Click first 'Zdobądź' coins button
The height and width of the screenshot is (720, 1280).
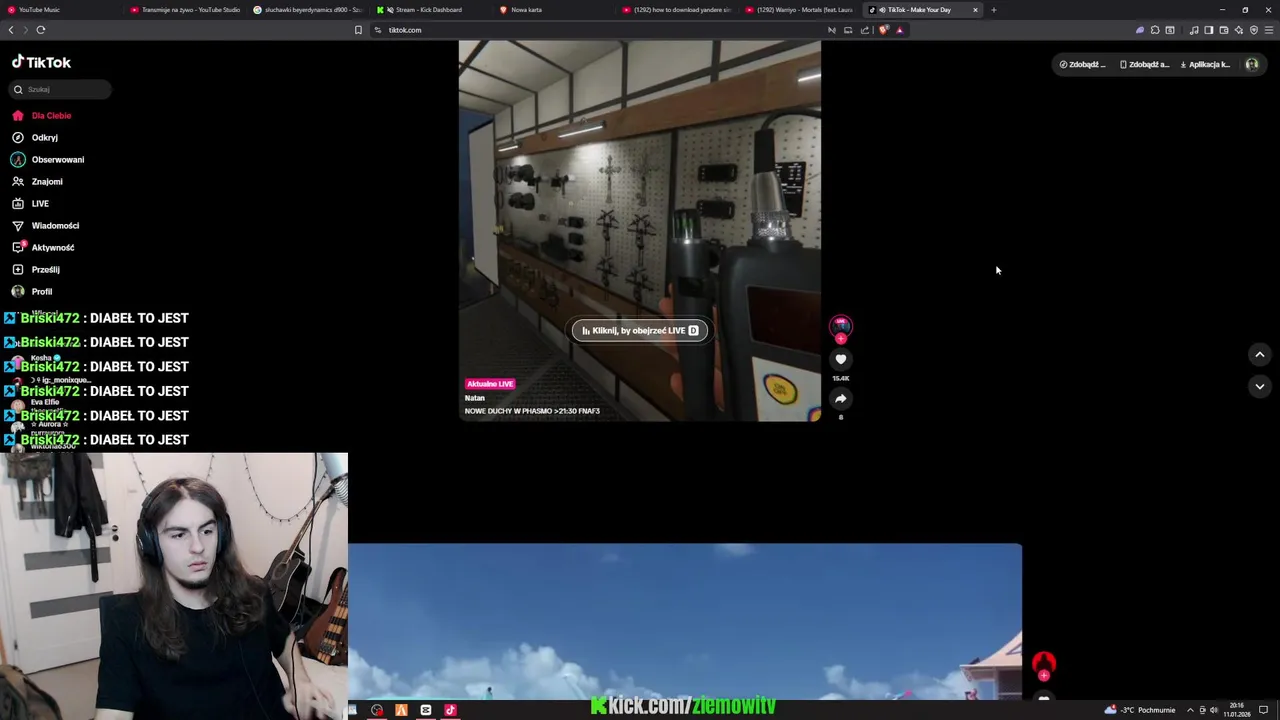pyautogui.click(x=1083, y=64)
